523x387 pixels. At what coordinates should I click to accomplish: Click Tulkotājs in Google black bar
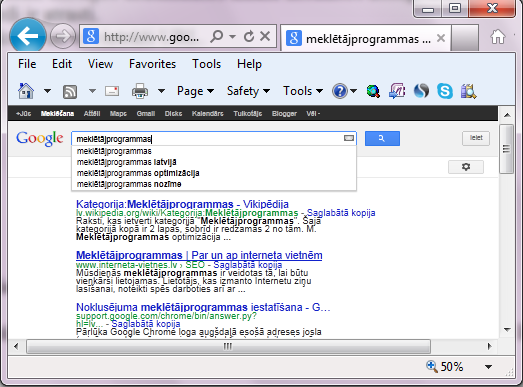pos(247,113)
